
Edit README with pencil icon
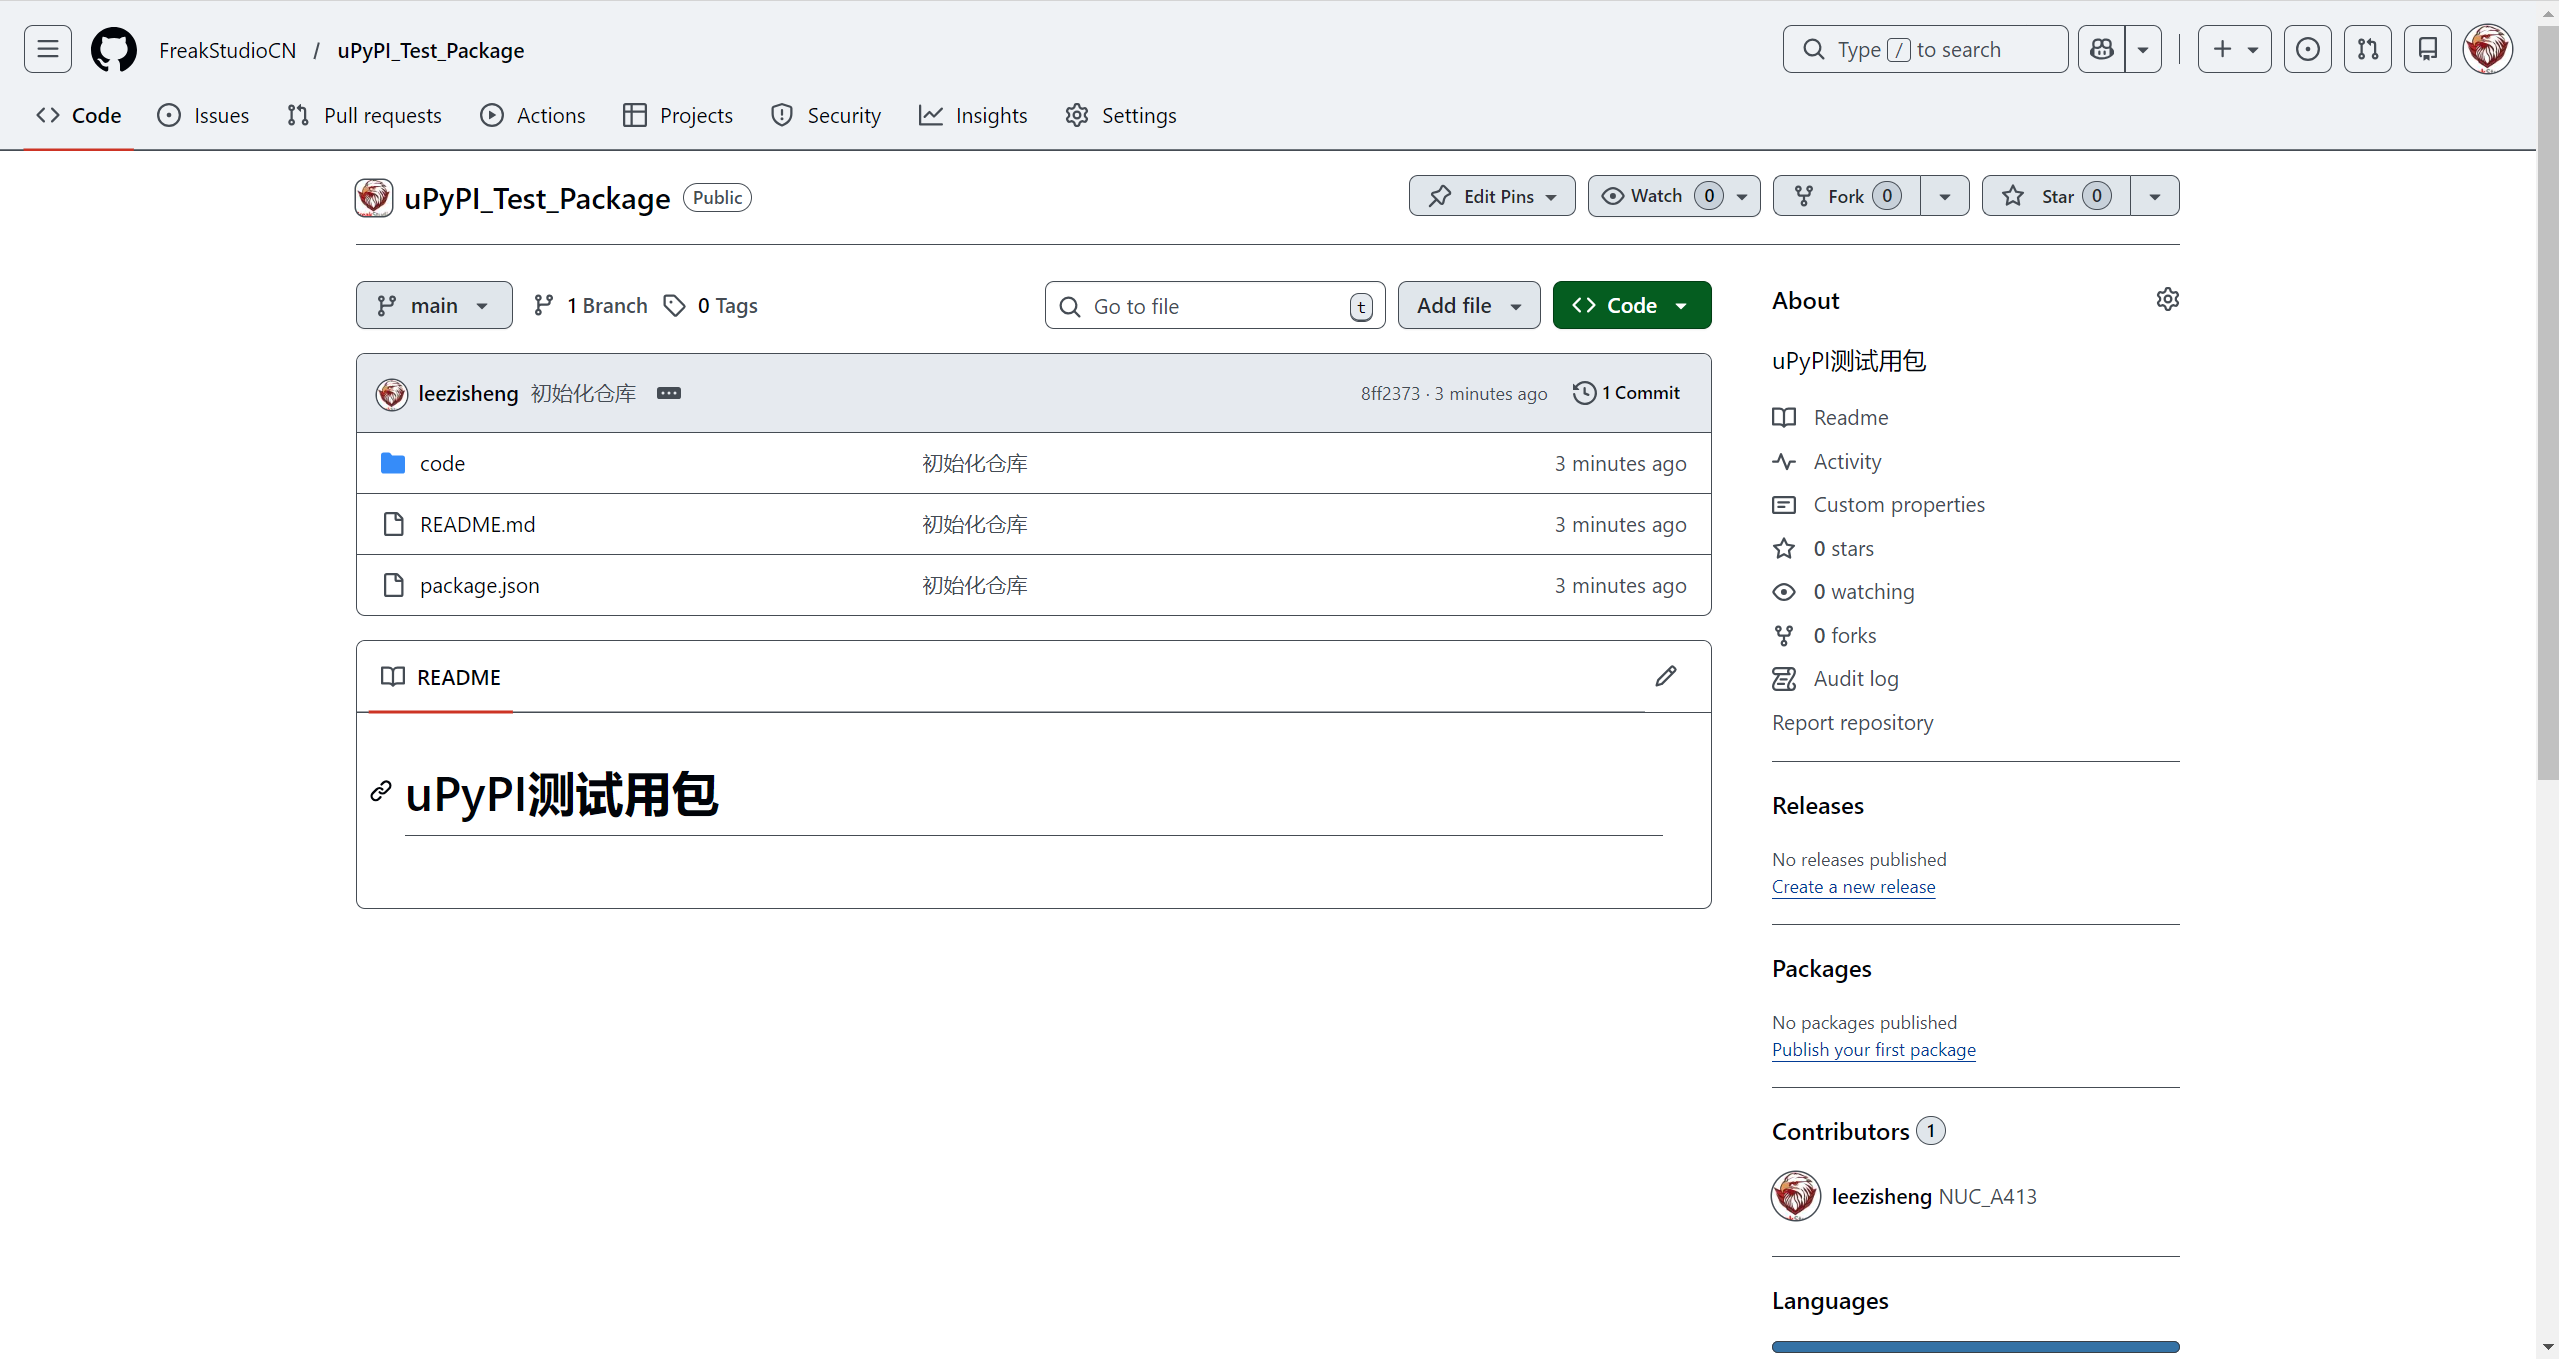[x=1666, y=676]
